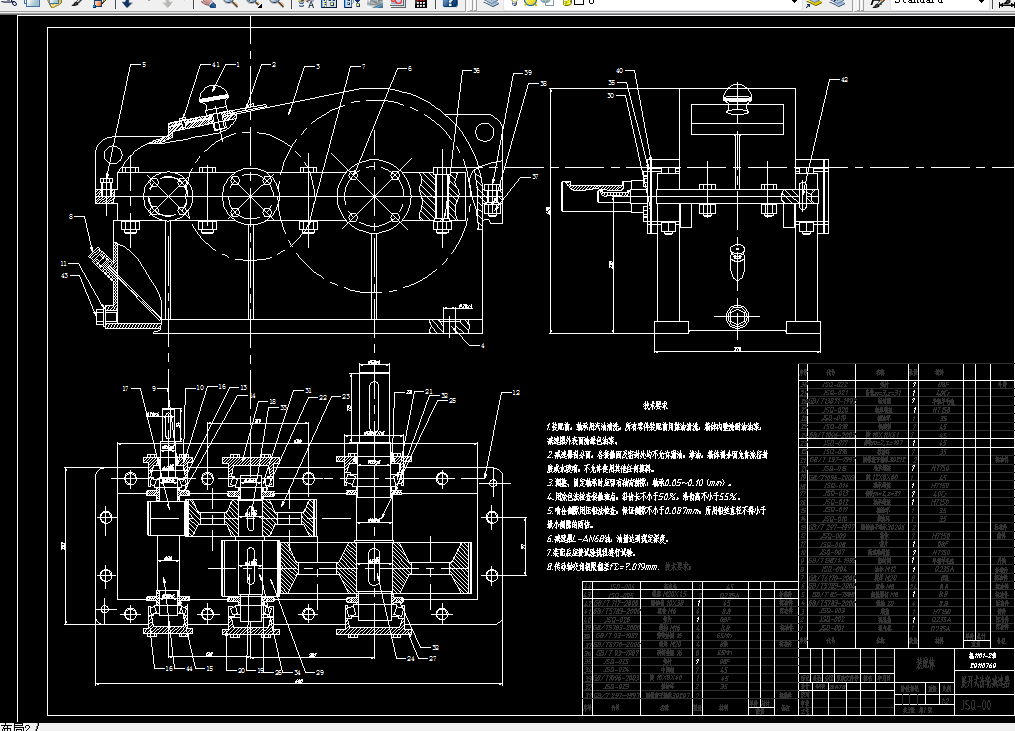This screenshot has height=731, width=1015.
Task: Activate the Zoom Window tool
Action: 252,5
